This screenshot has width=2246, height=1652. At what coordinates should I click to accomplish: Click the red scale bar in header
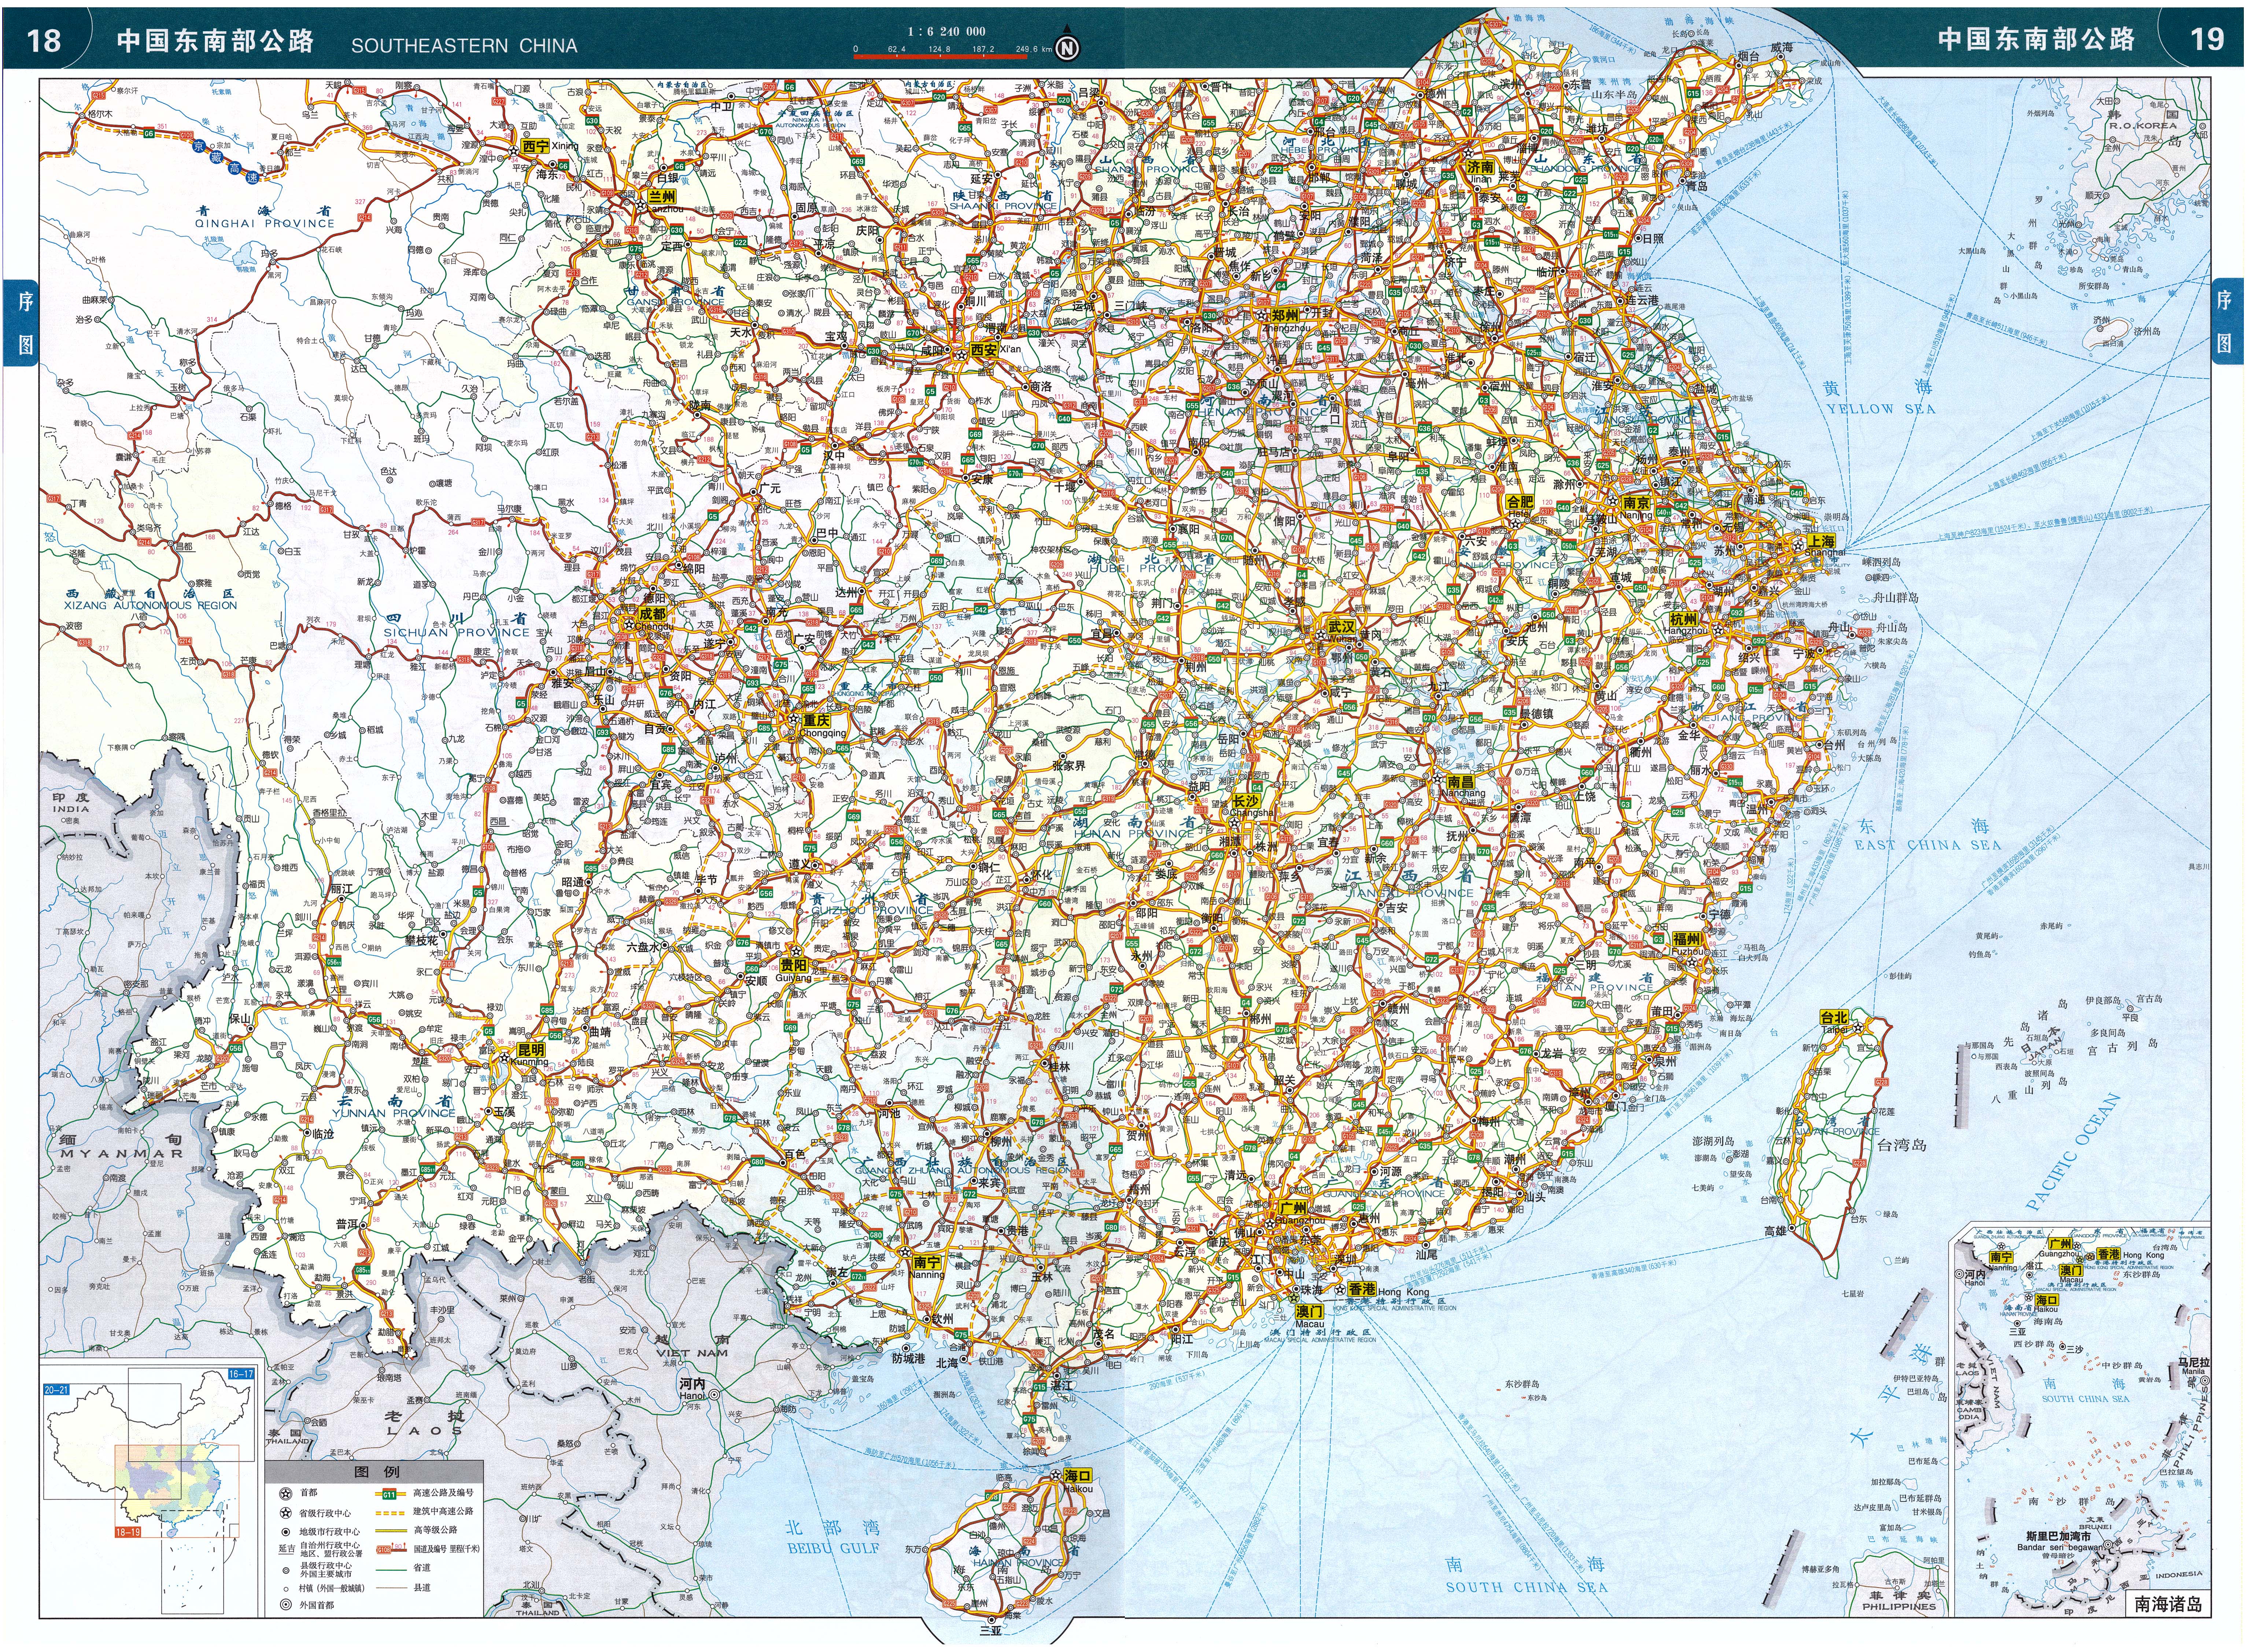click(x=940, y=57)
